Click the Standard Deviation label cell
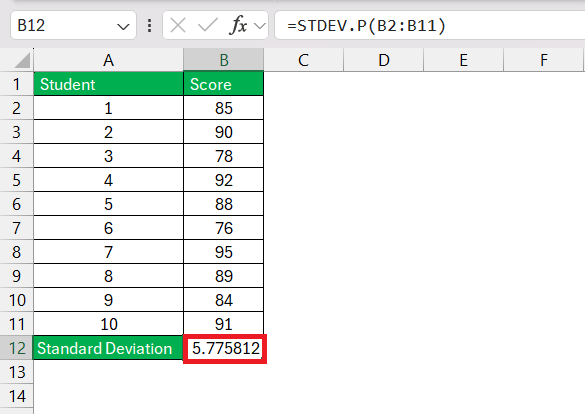 click(x=108, y=348)
